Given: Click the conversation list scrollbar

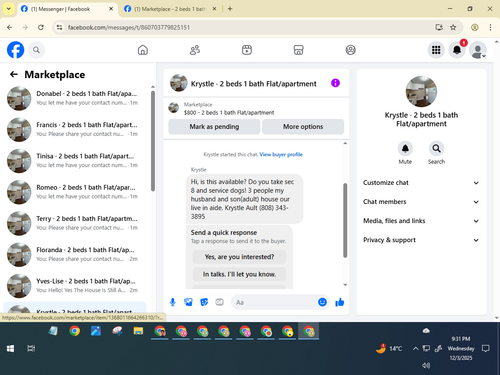Looking at the screenshot, I should [x=153, y=141].
